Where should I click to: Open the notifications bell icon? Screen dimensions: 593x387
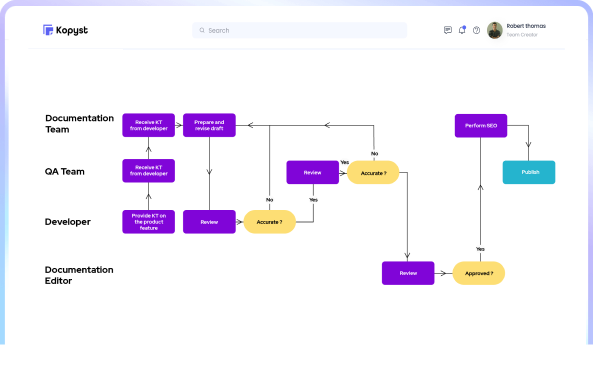[462, 30]
